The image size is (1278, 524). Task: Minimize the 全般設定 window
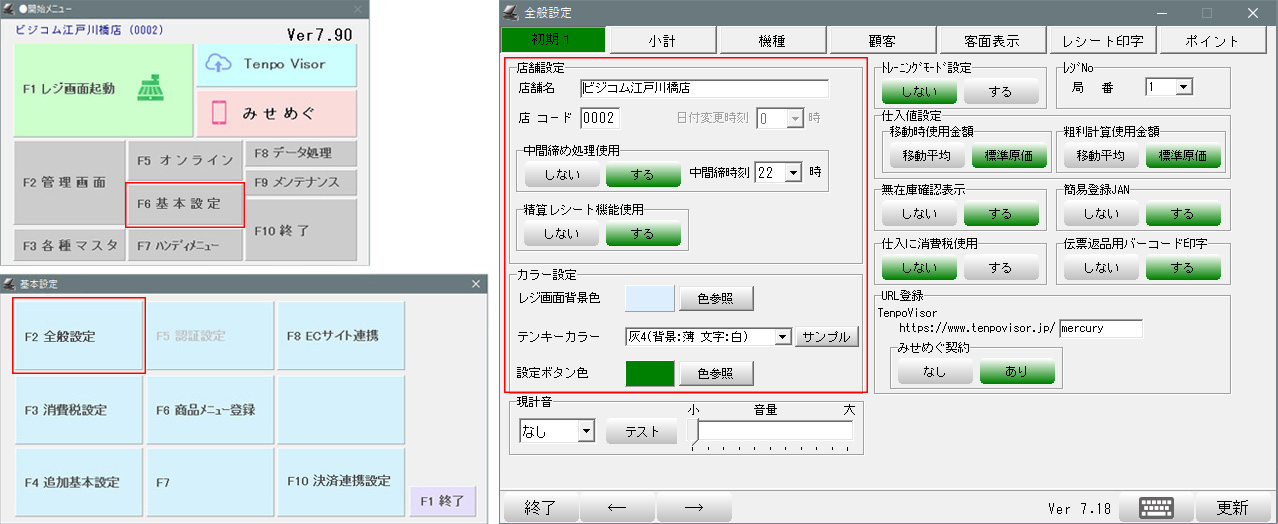pyautogui.click(x=1160, y=12)
